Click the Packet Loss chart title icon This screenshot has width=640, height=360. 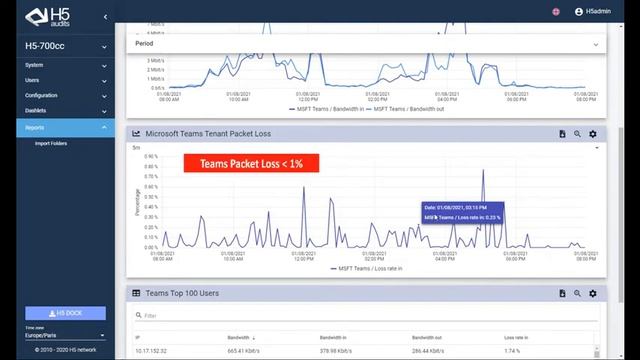click(x=136, y=133)
